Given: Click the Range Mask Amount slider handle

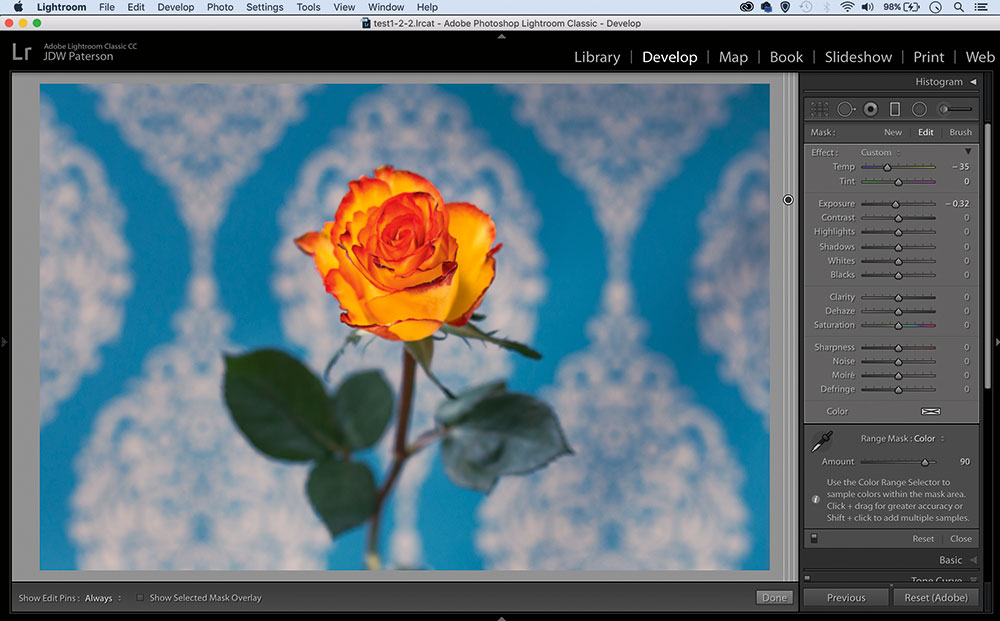Looking at the screenshot, I should [x=925, y=462].
